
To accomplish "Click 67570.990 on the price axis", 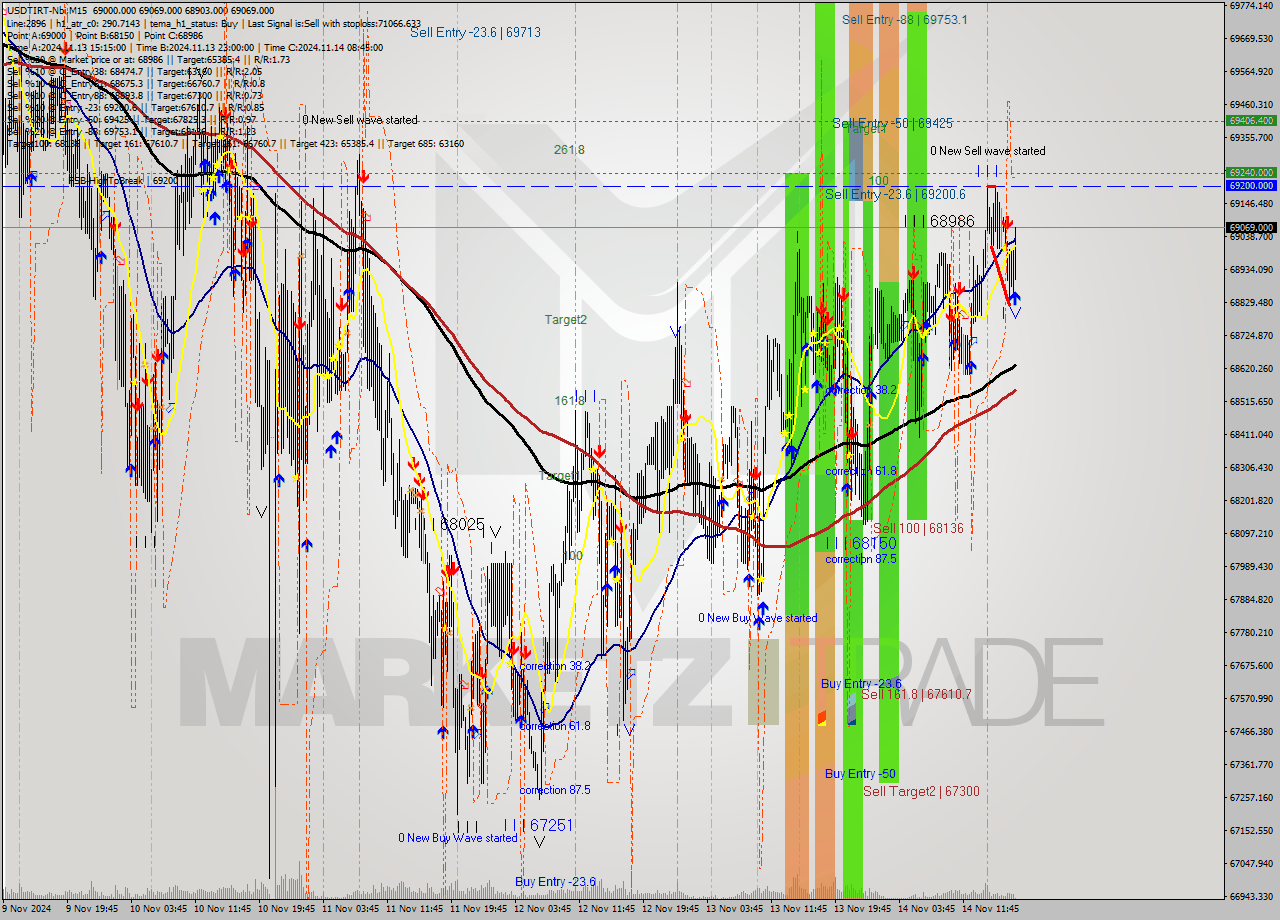I will point(1251,699).
